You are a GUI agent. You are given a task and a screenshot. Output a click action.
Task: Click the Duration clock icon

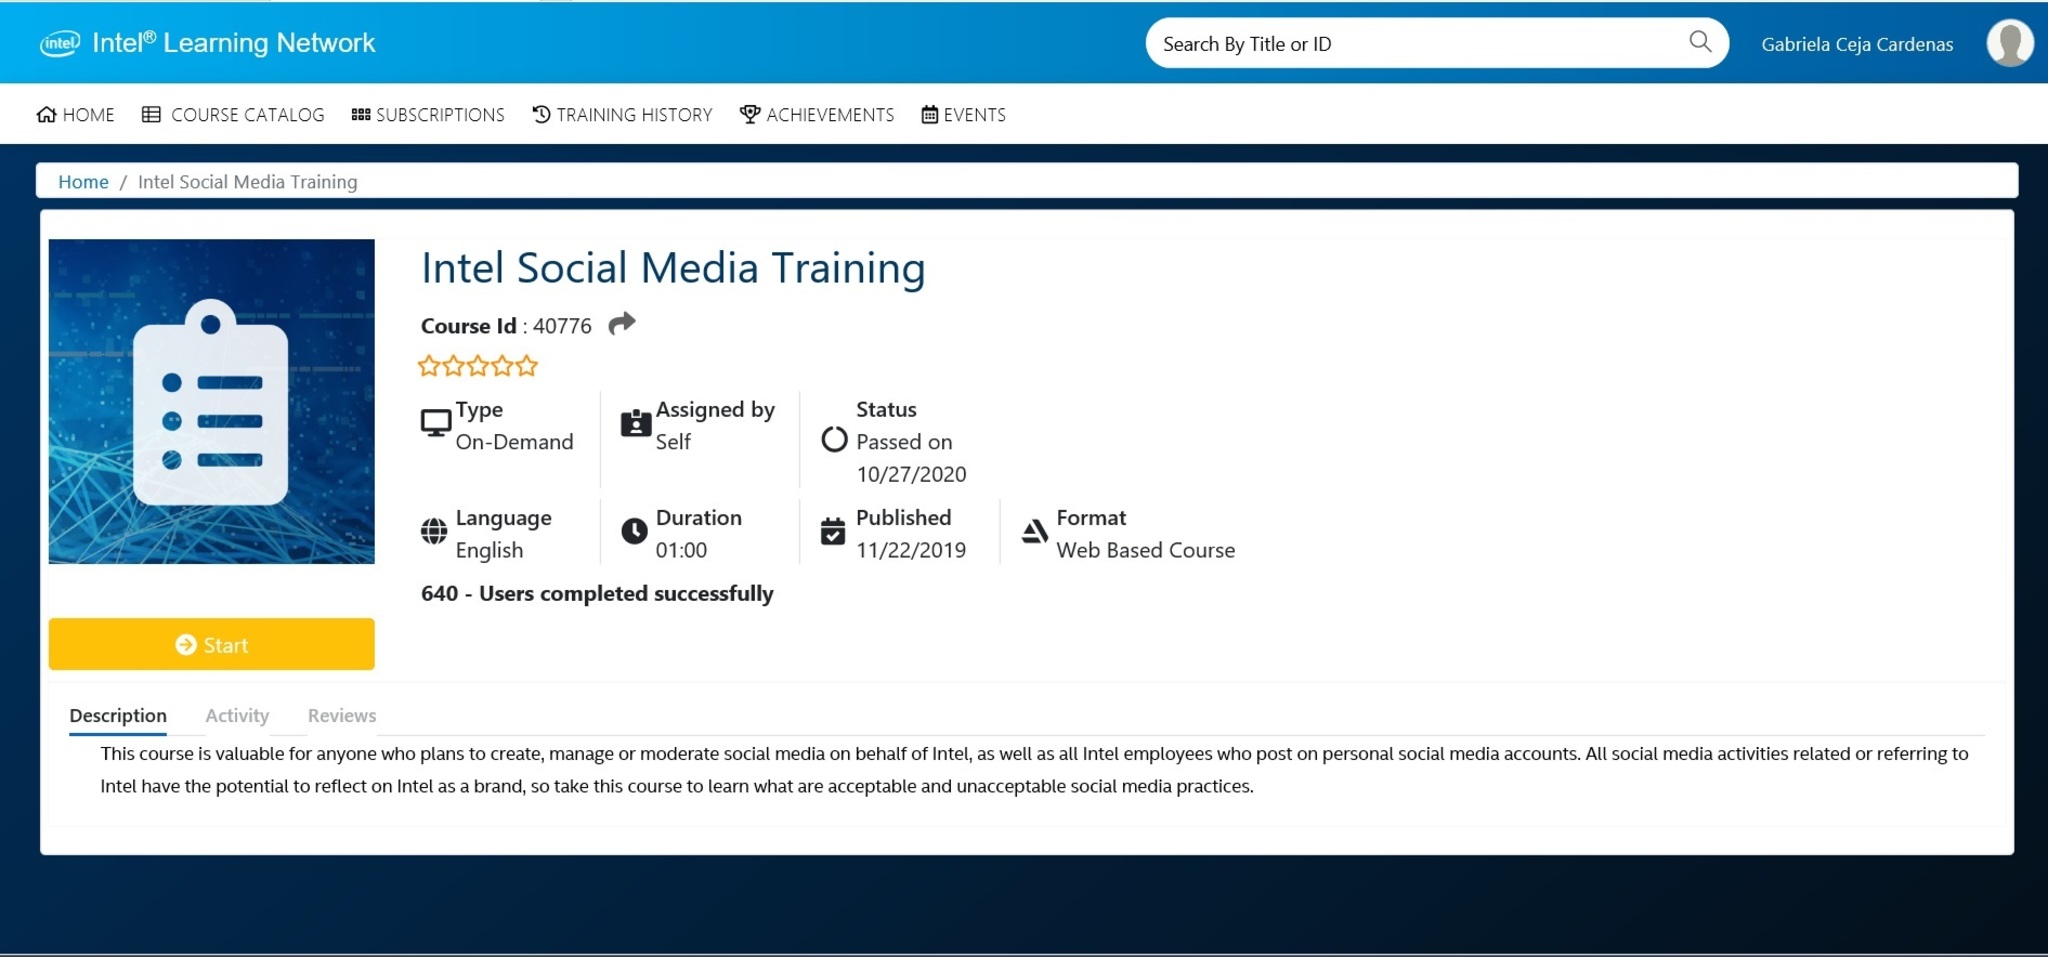[x=634, y=531]
